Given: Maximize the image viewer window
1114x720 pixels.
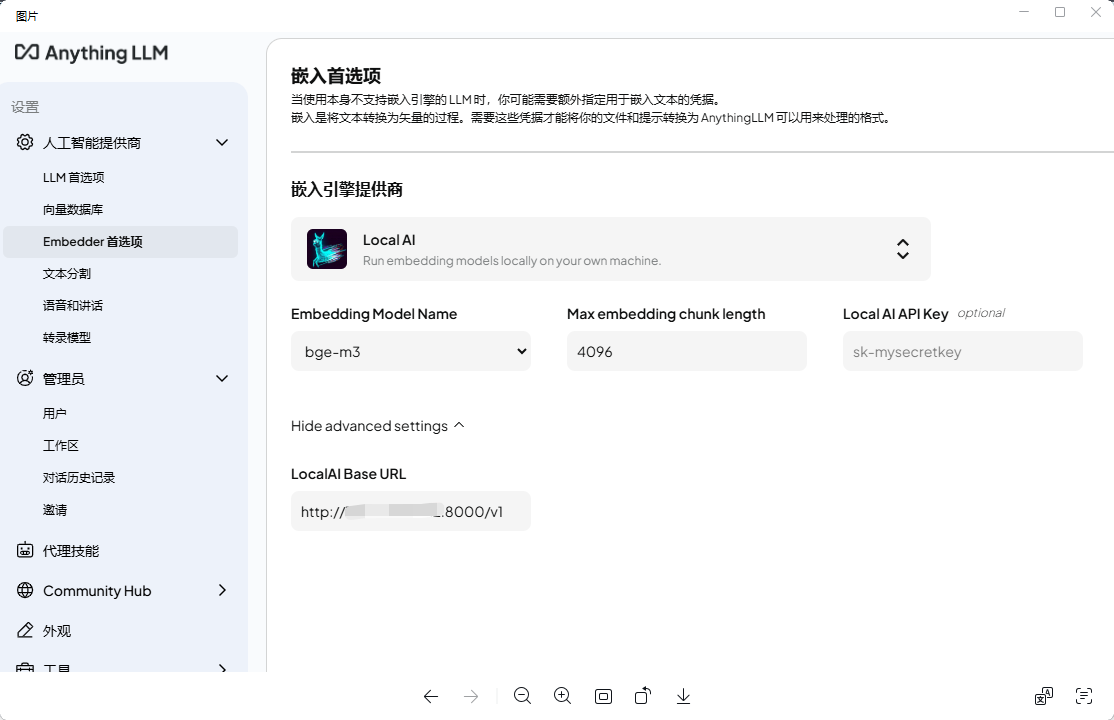Looking at the screenshot, I should (1060, 12).
